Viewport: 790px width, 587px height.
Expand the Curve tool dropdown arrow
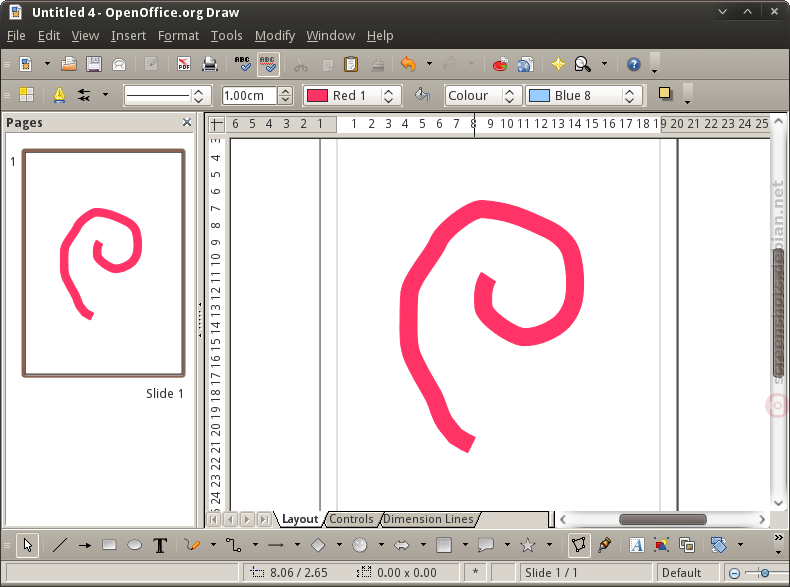click(x=214, y=545)
